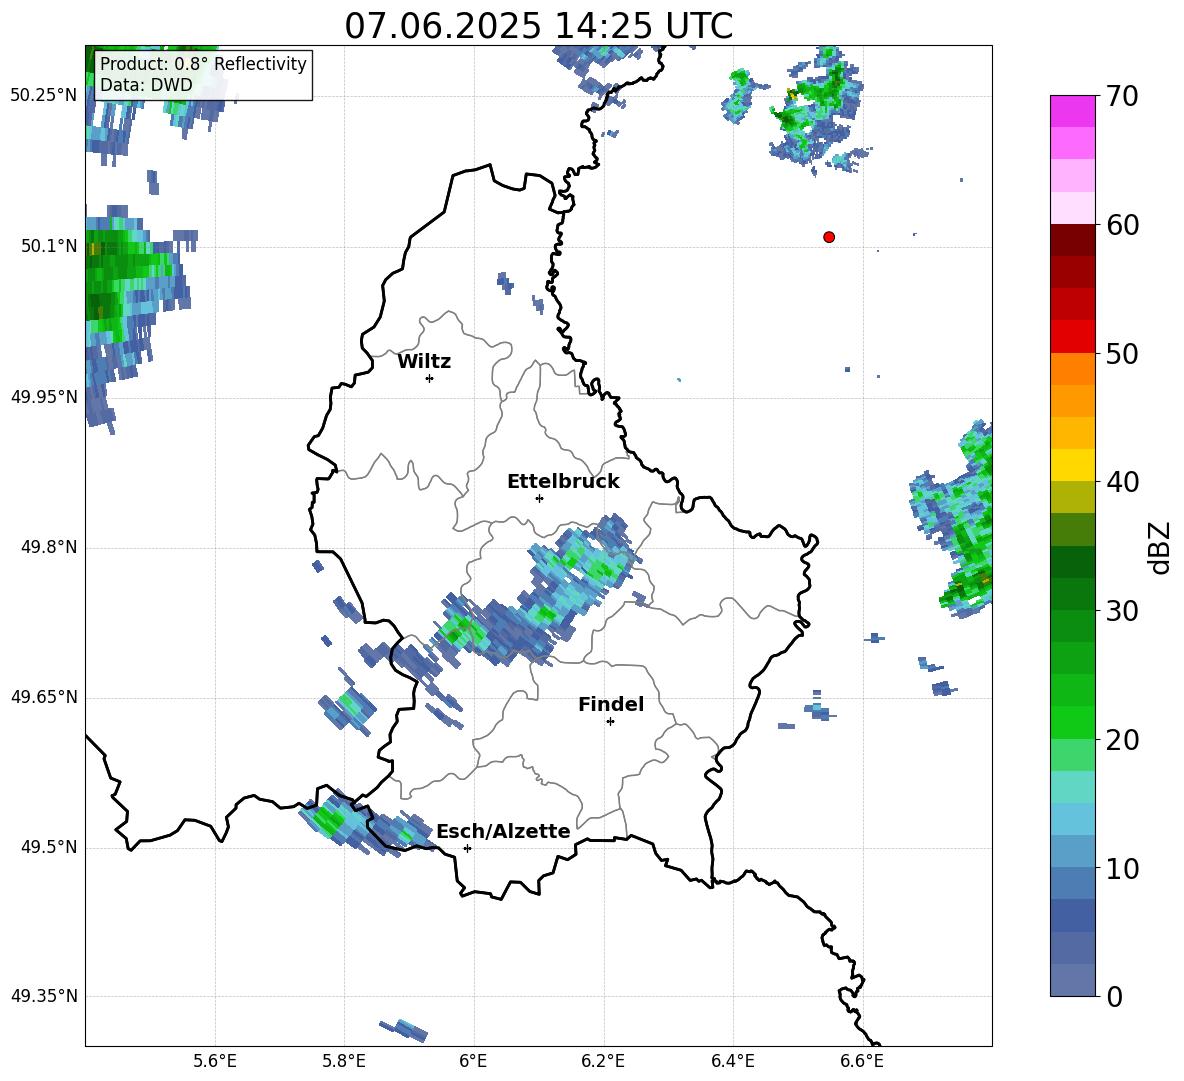Image resolution: width=1184 pixels, height=1081 pixels.
Task: Click the cross marker below Ettelbruck
Action: [x=539, y=498]
